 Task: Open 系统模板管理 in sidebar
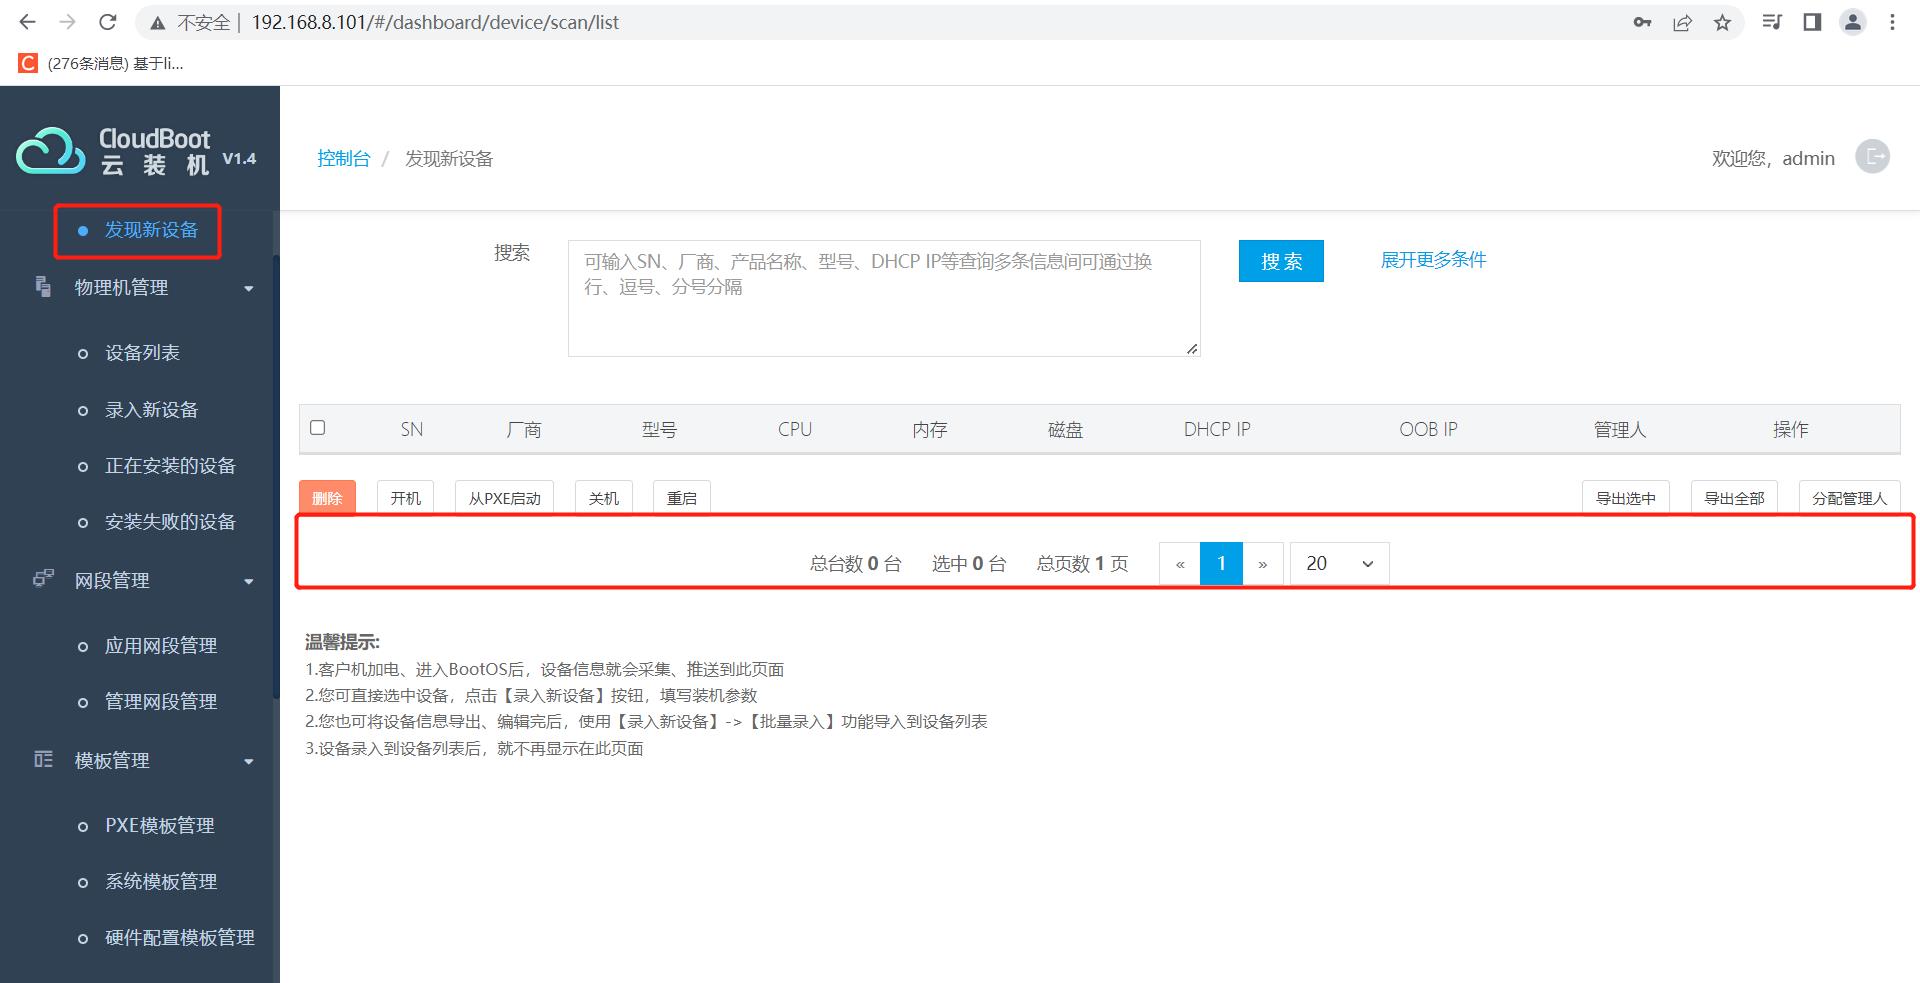pyautogui.click(x=161, y=882)
